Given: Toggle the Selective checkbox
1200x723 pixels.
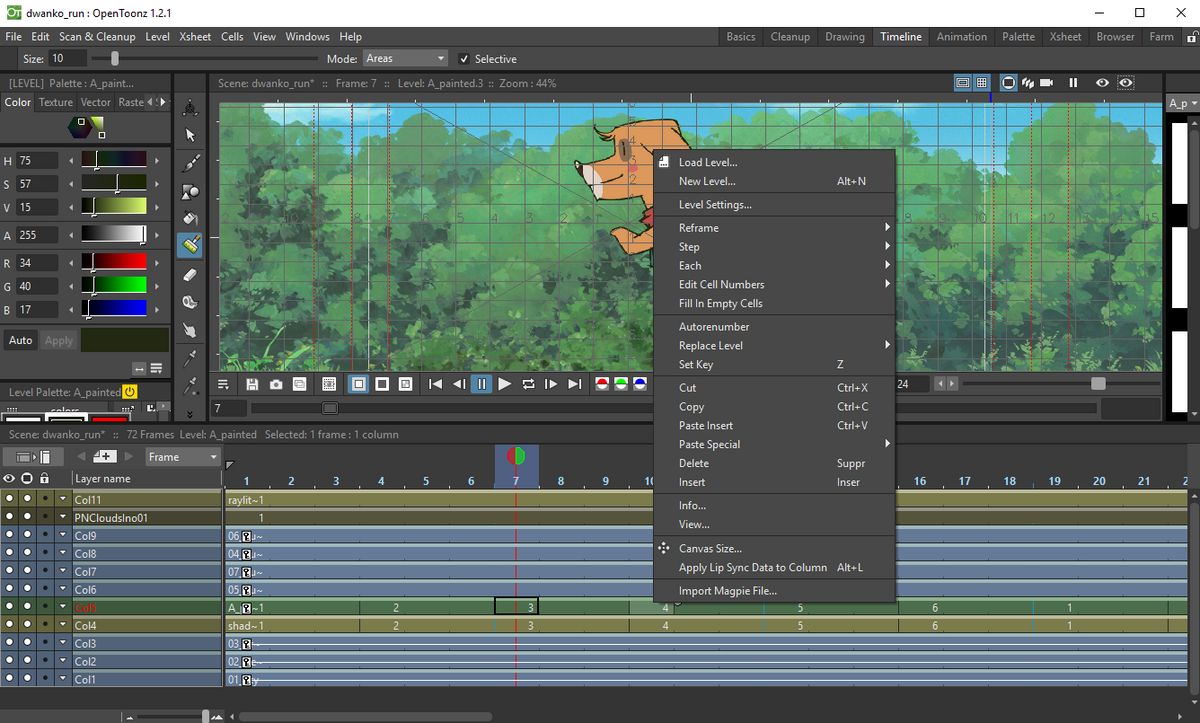Looking at the screenshot, I should tap(464, 59).
